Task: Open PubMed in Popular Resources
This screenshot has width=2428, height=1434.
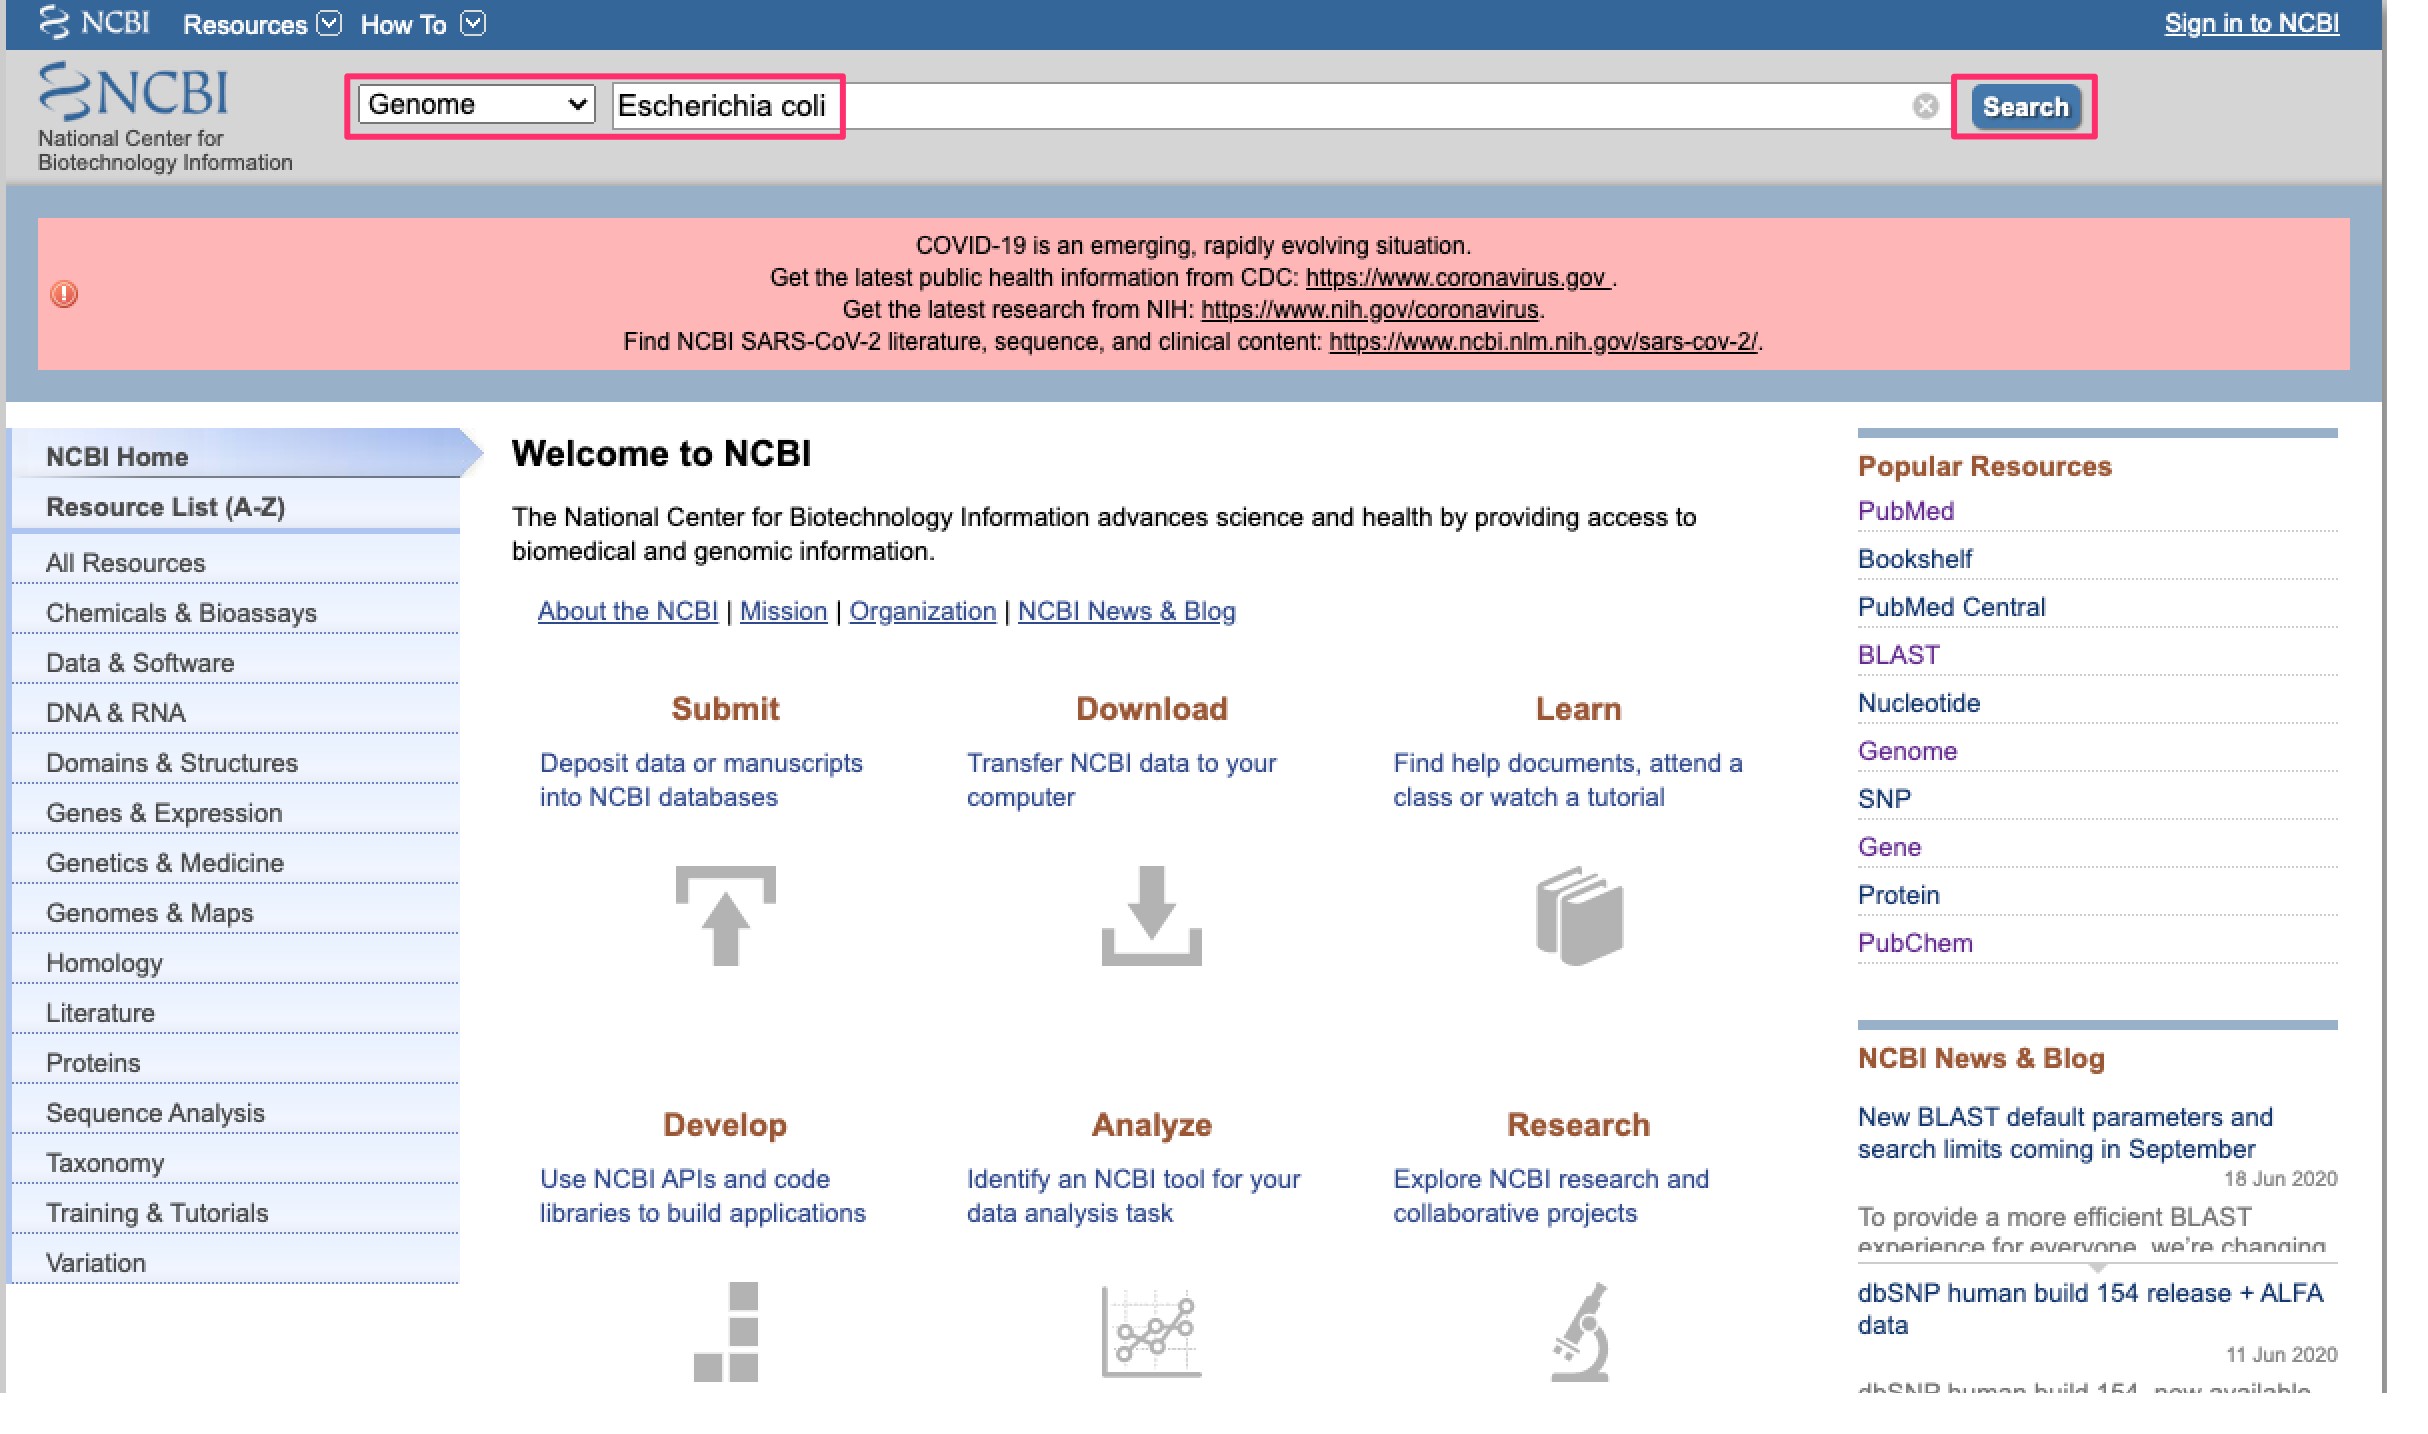Action: click(1906, 511)
